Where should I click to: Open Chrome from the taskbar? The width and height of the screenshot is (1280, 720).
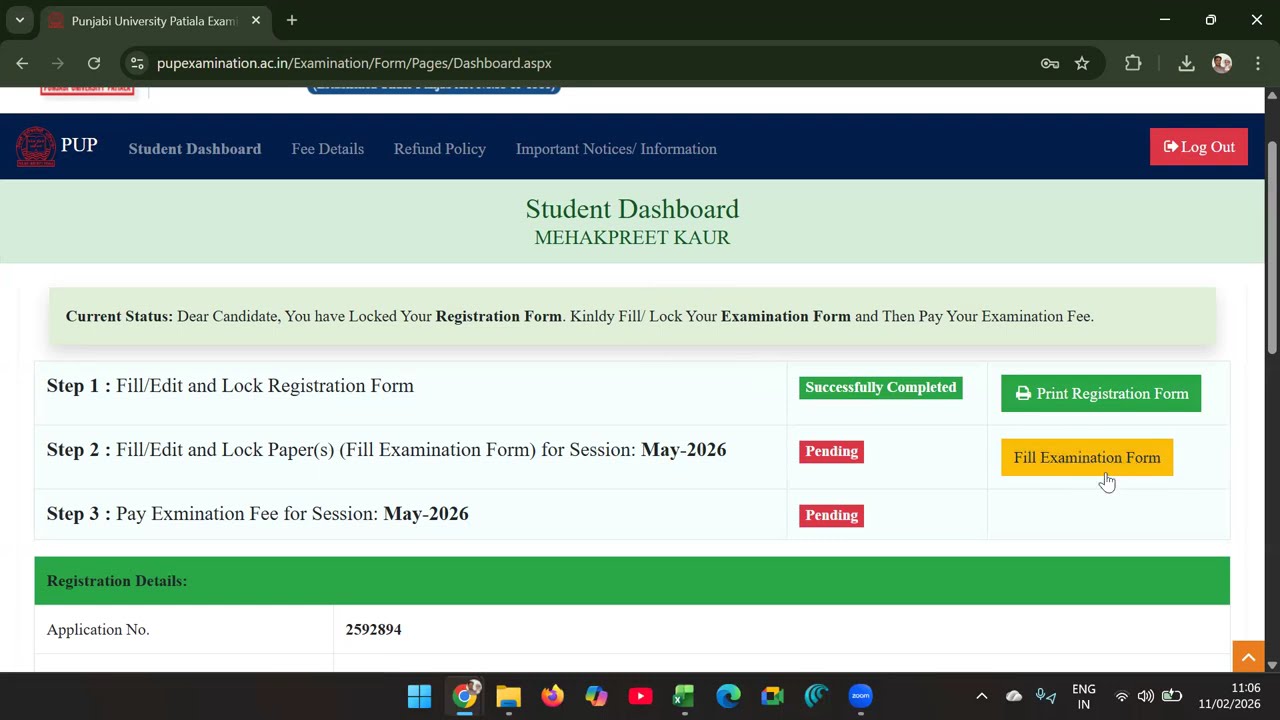point(464,696)
